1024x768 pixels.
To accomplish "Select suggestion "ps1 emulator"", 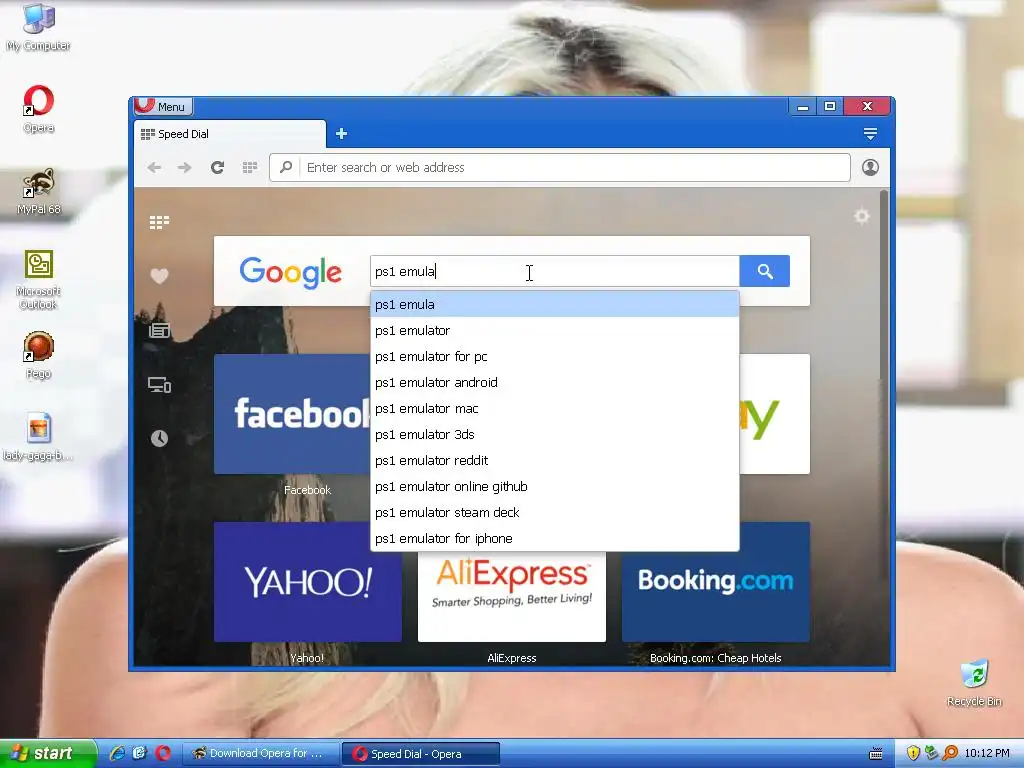I will [554, 330].
